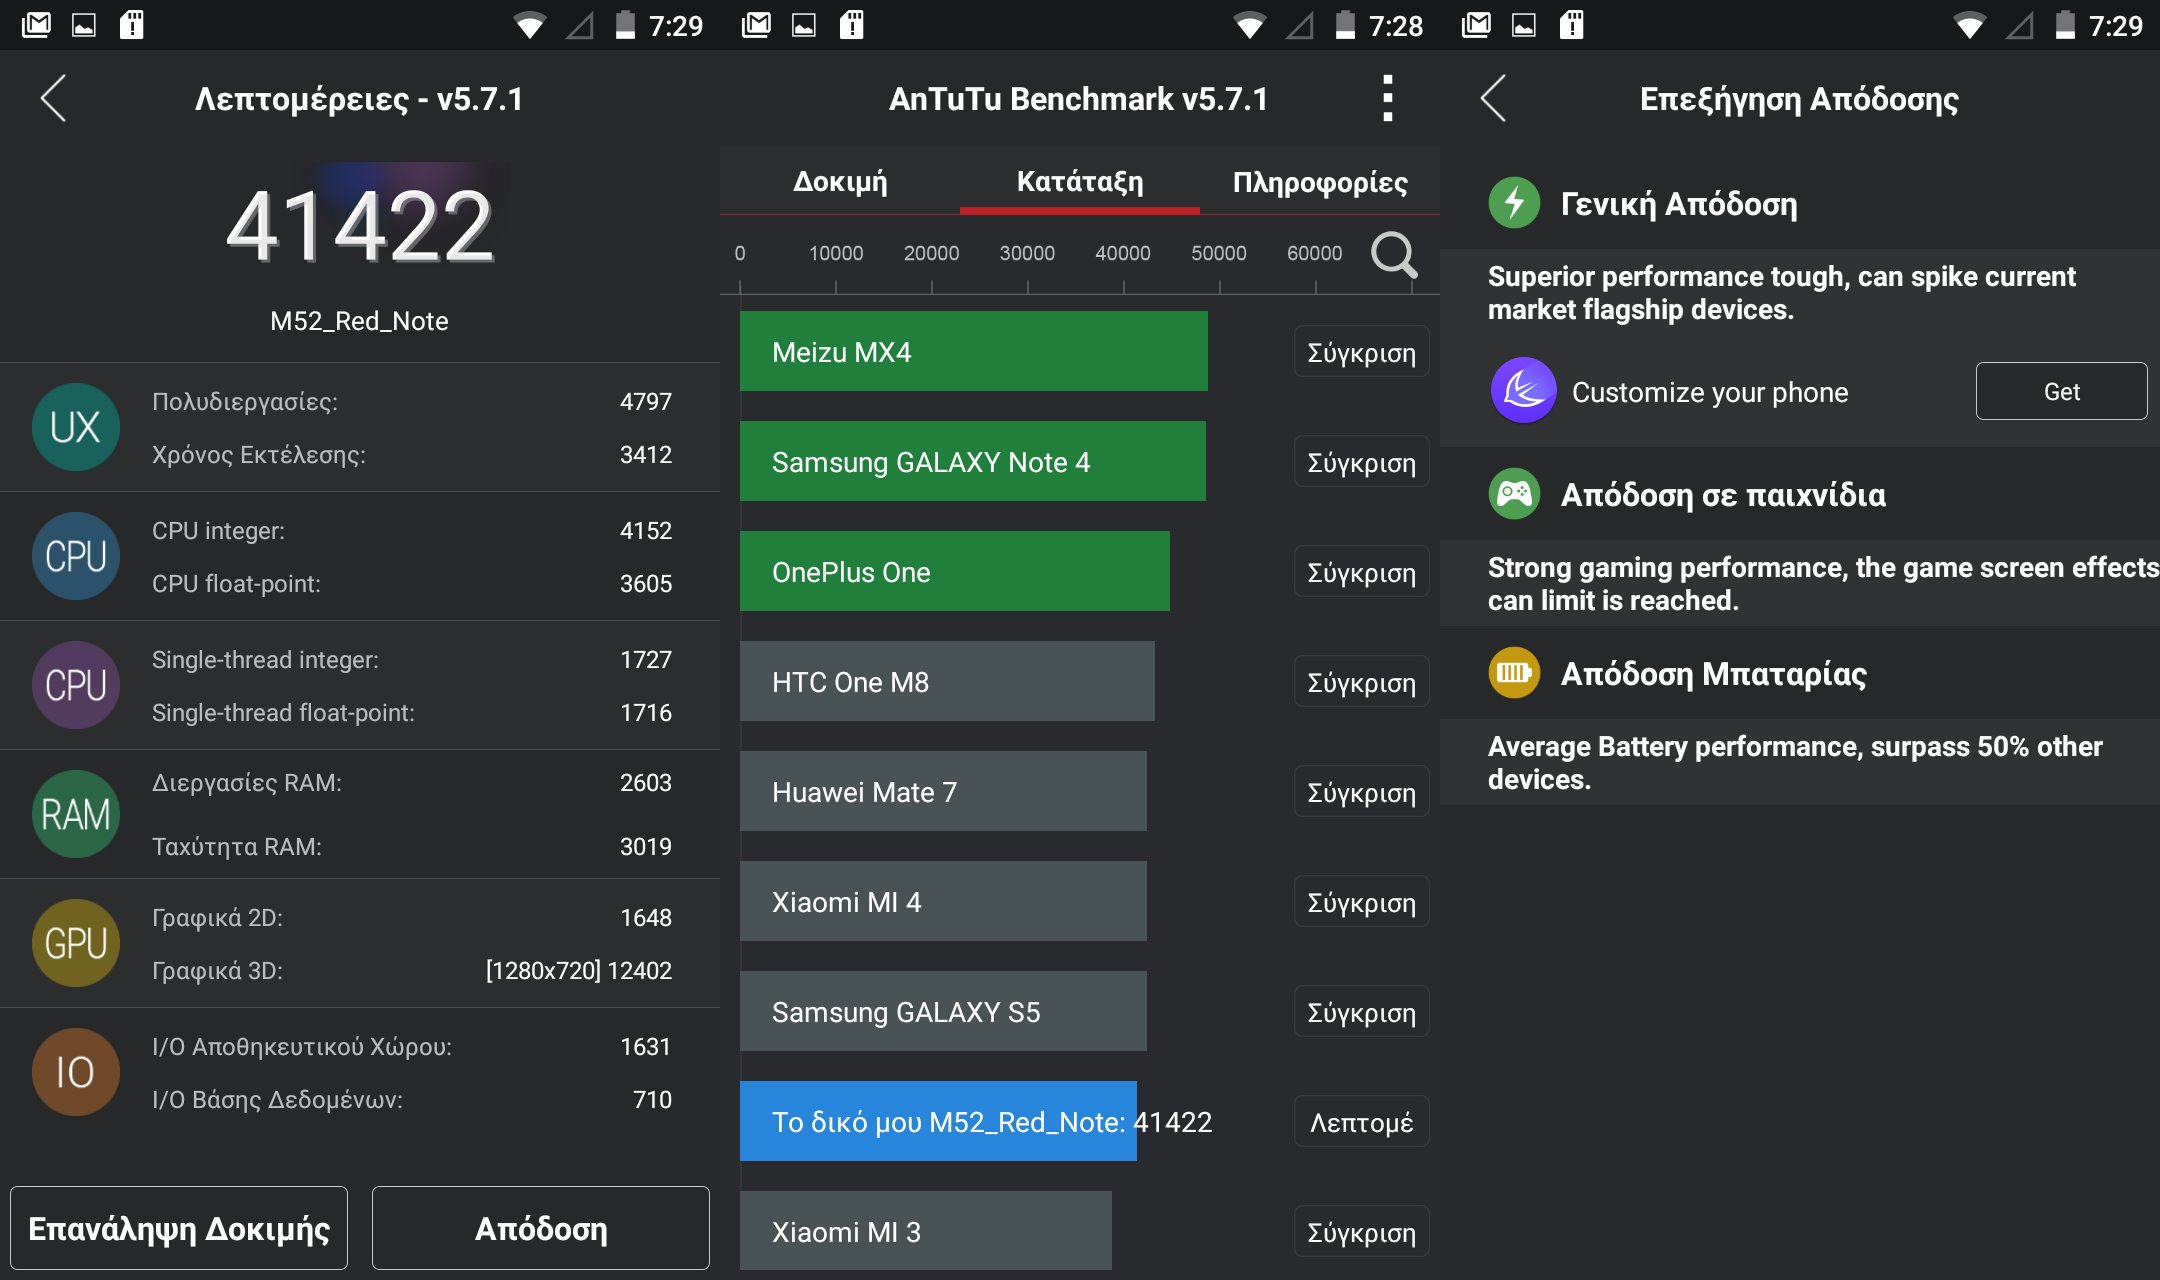Tap the Γραφικά 2D score 1648
This screenshot has height=1280, width=2160.
point(645,917)
